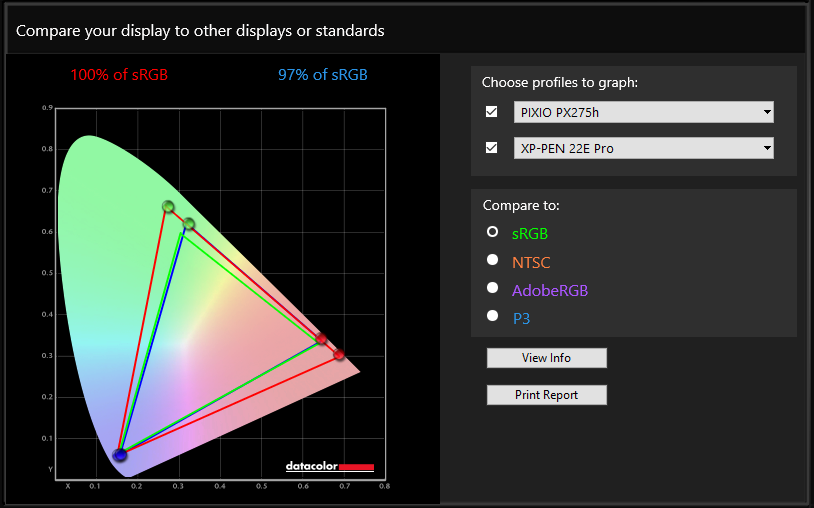Click the blue primary marker on the gamut chart
This screenshot has width=814, height=508.
pyautogui.click(x=120, y=455)
